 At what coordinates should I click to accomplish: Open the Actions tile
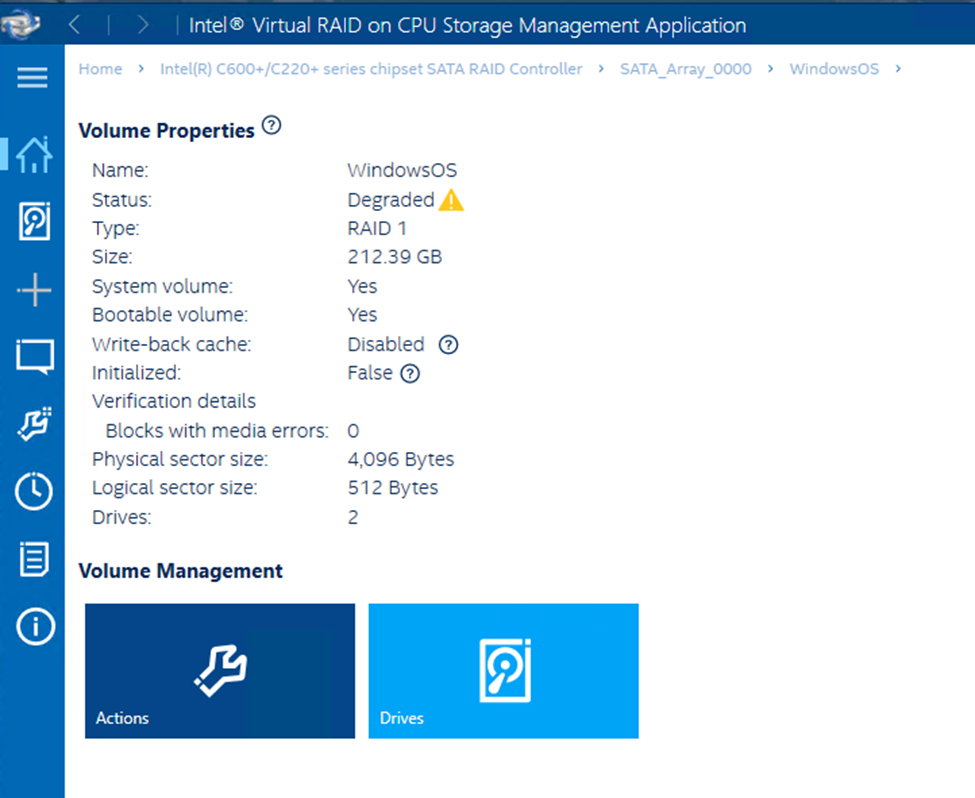(x=220, y=670)
